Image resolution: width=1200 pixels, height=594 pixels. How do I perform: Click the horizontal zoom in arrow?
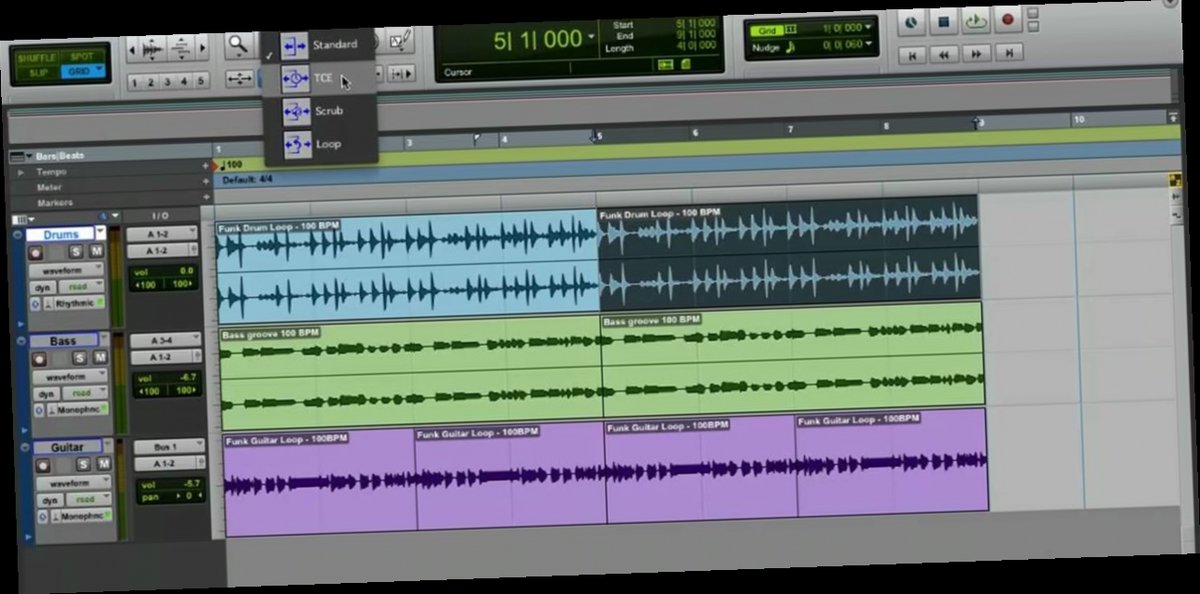tap(202, 49)
